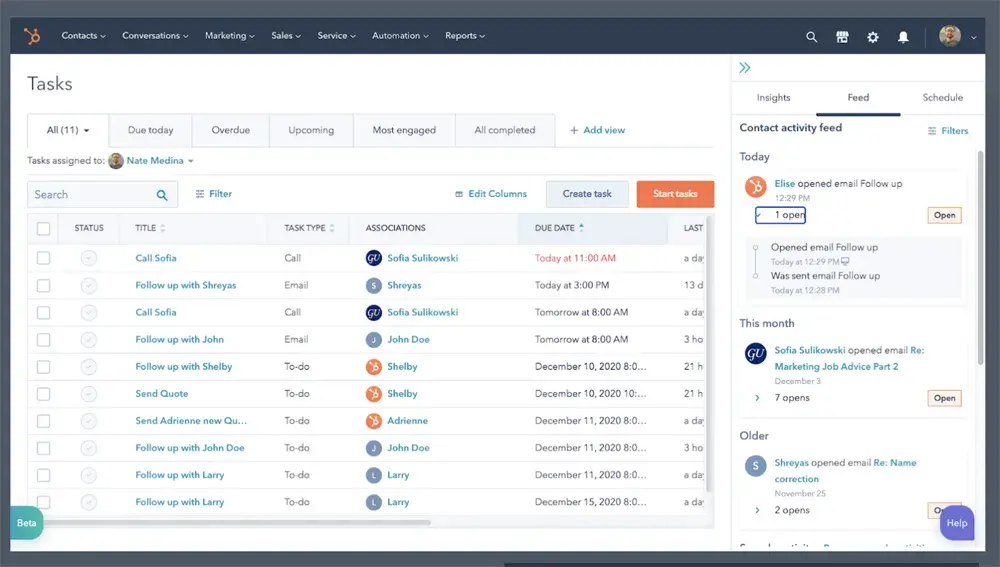Switch to the Schedule tab

(x=942, y=98)
